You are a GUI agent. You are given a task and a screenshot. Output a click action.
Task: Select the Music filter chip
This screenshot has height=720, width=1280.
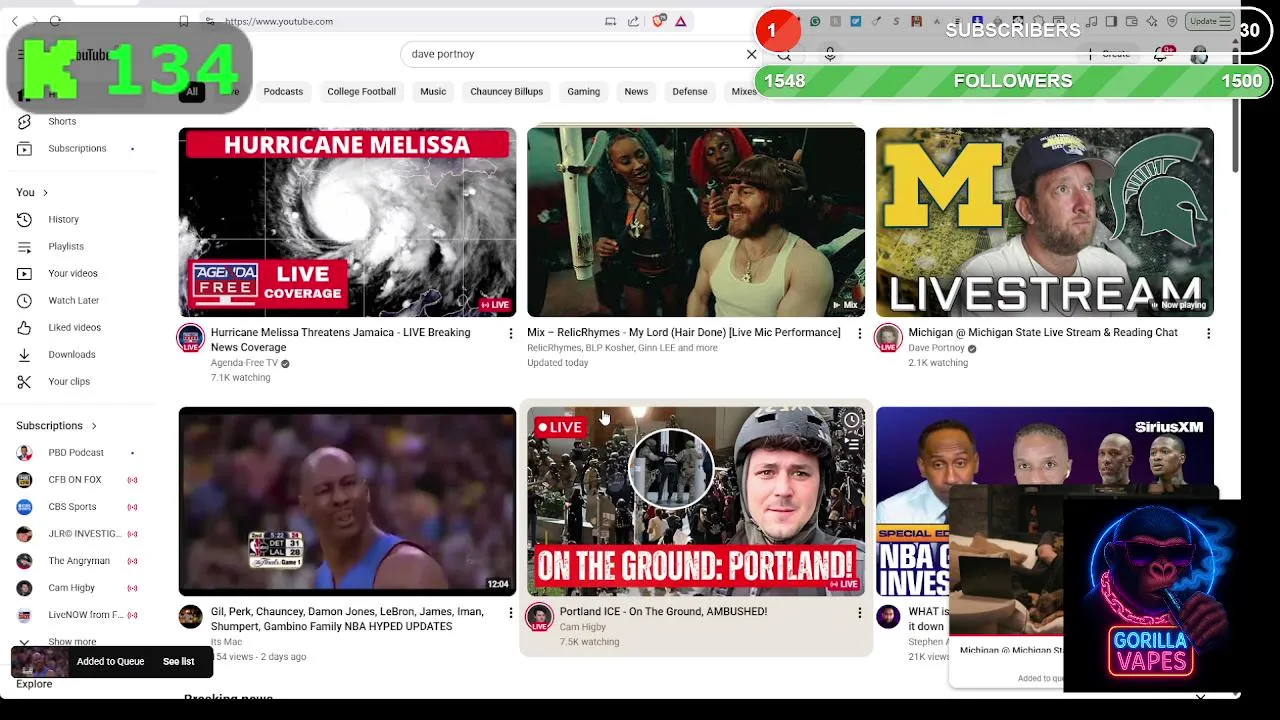point(433,92)
